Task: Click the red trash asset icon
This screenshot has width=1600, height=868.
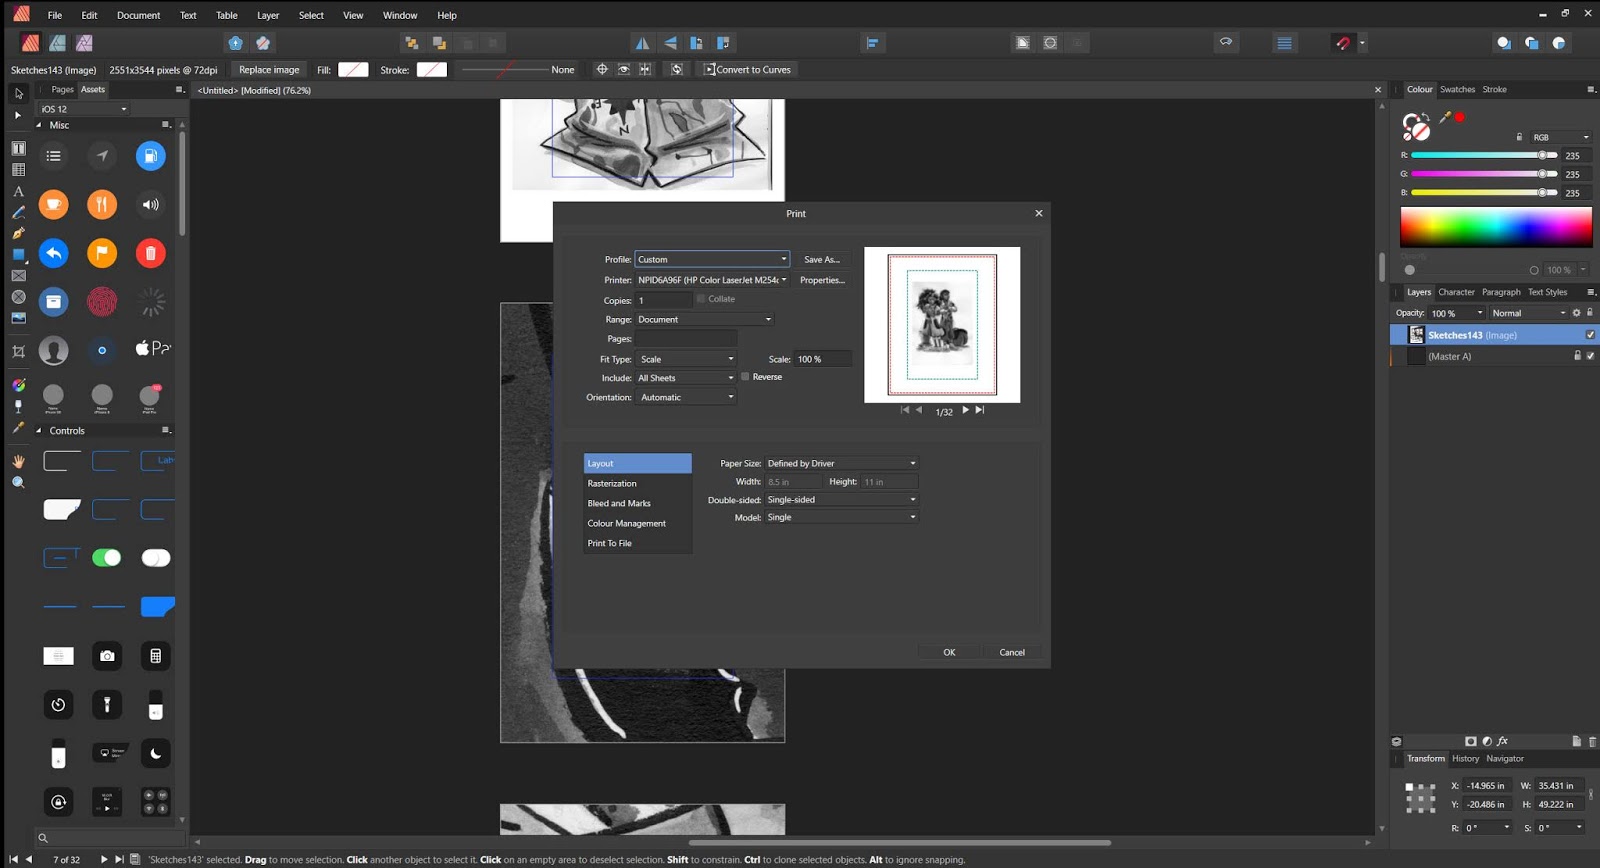Action: point(150,253)
